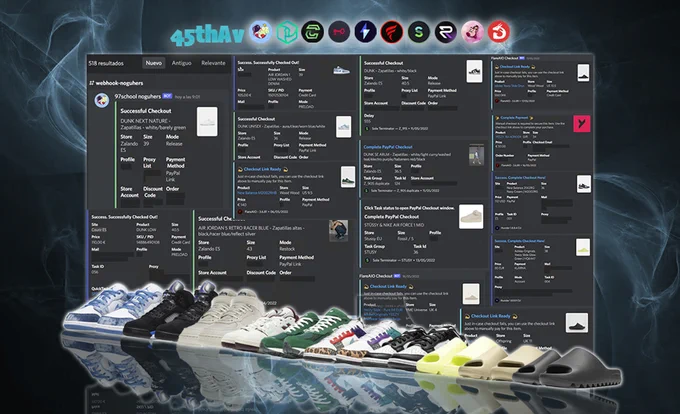Open Complete PayPal Checkout link for DUNK SE ARUM
Viewport: 680px width, 414px height.
pyautogui.click(x=388, y=147)
